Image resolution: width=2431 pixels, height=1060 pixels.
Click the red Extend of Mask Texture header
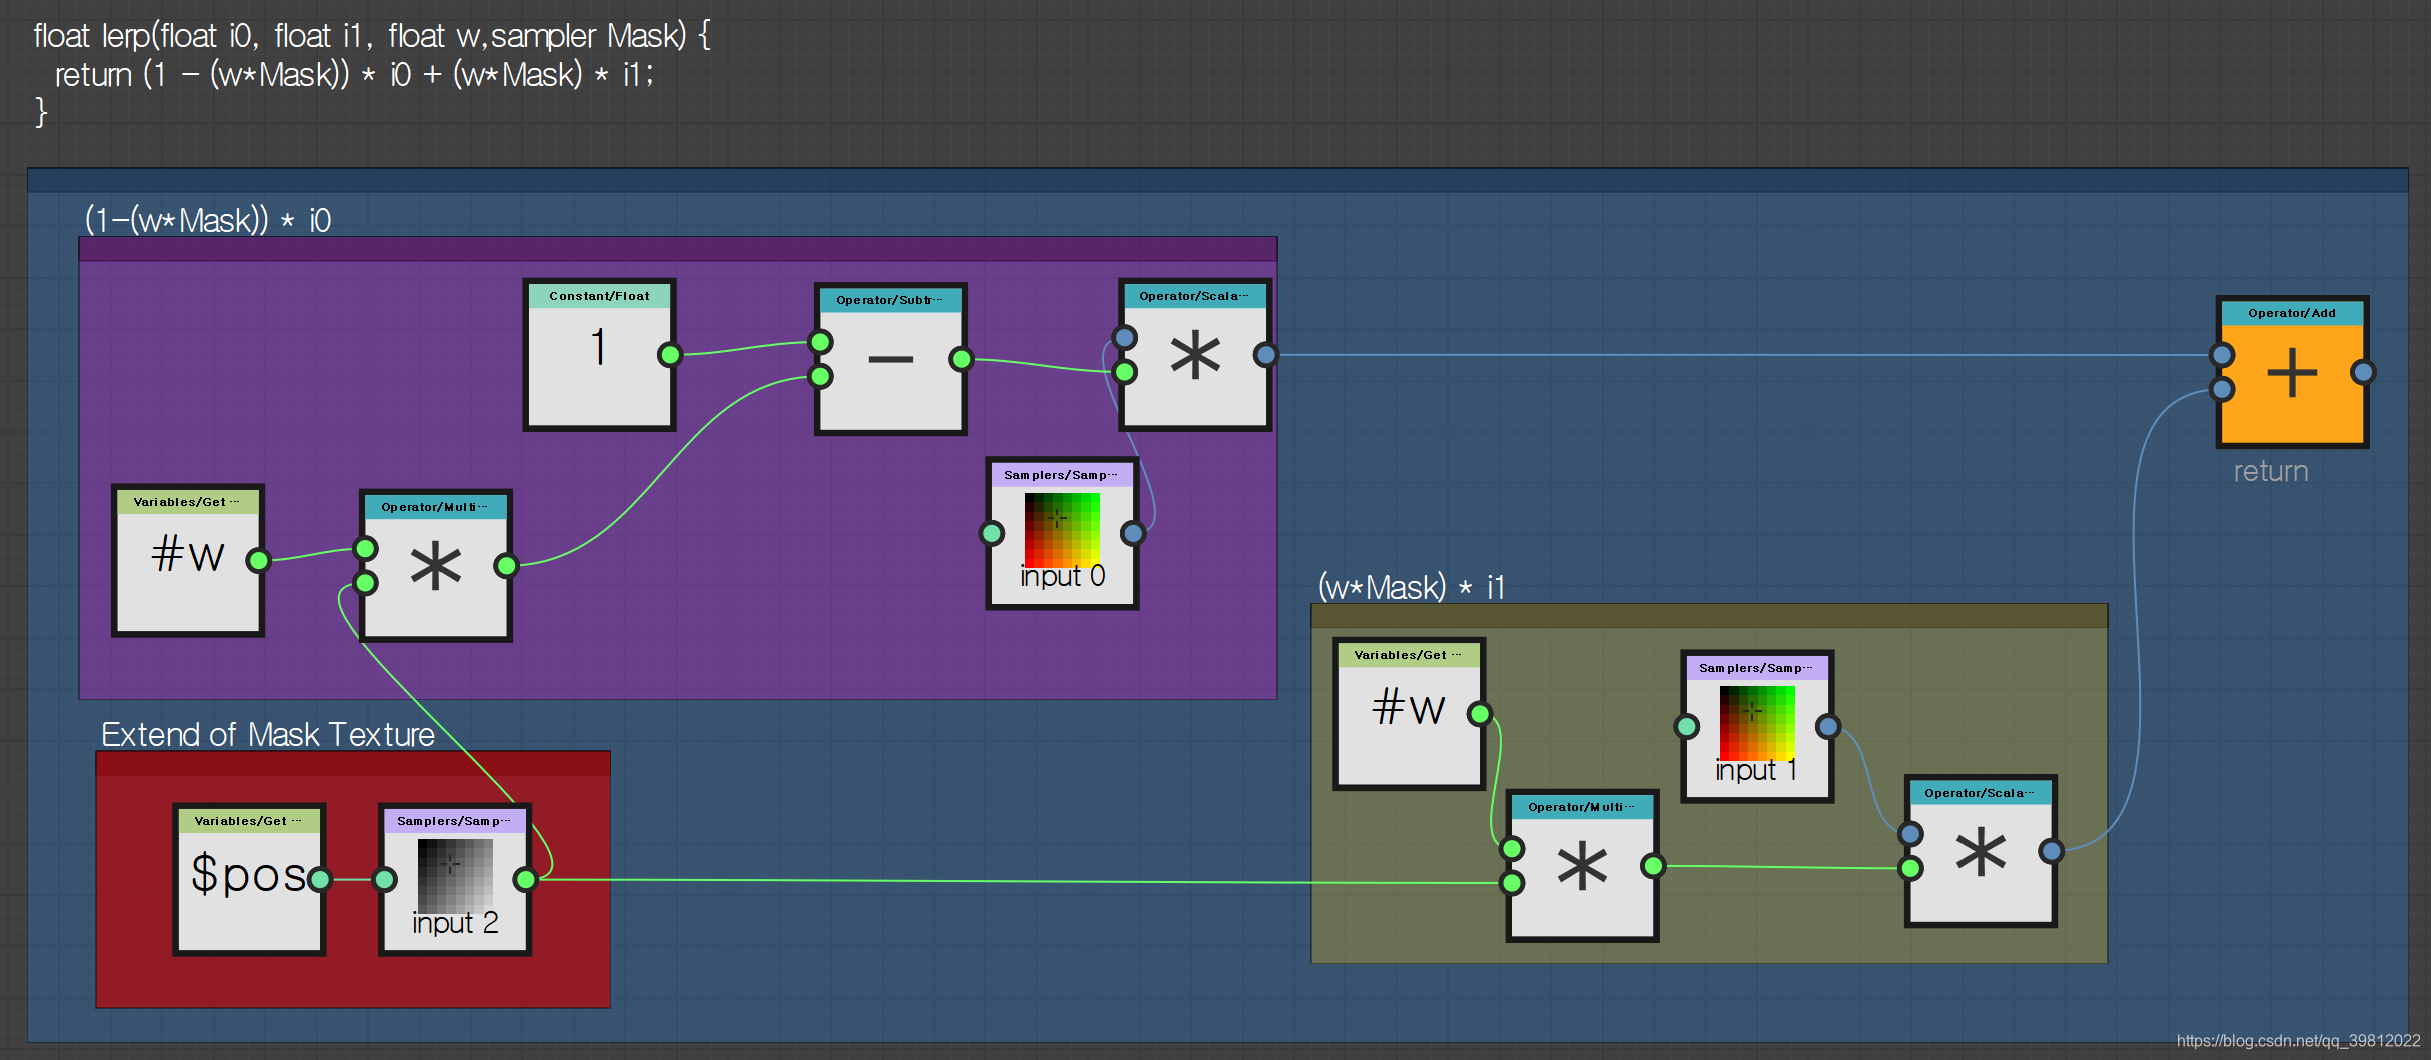point(353,763)
